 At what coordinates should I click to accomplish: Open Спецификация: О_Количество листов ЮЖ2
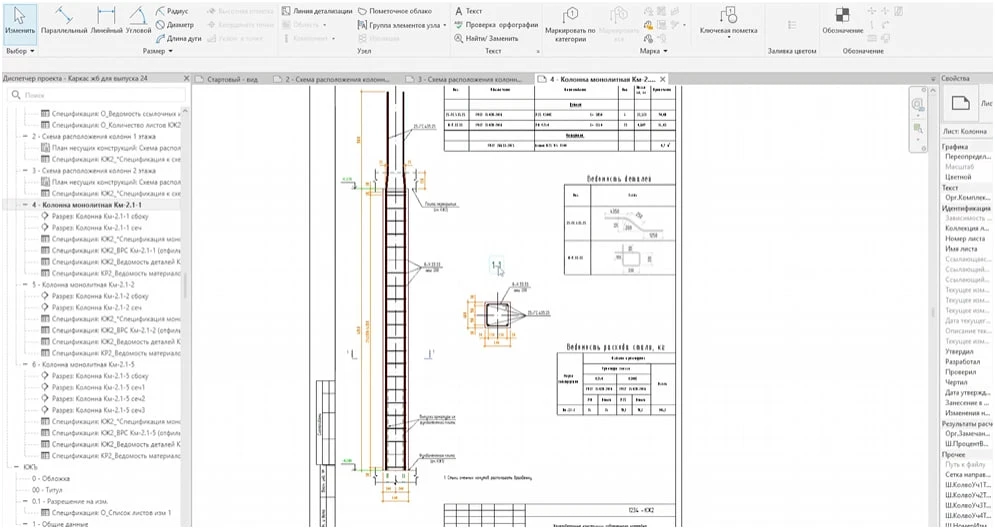[110, 125]
